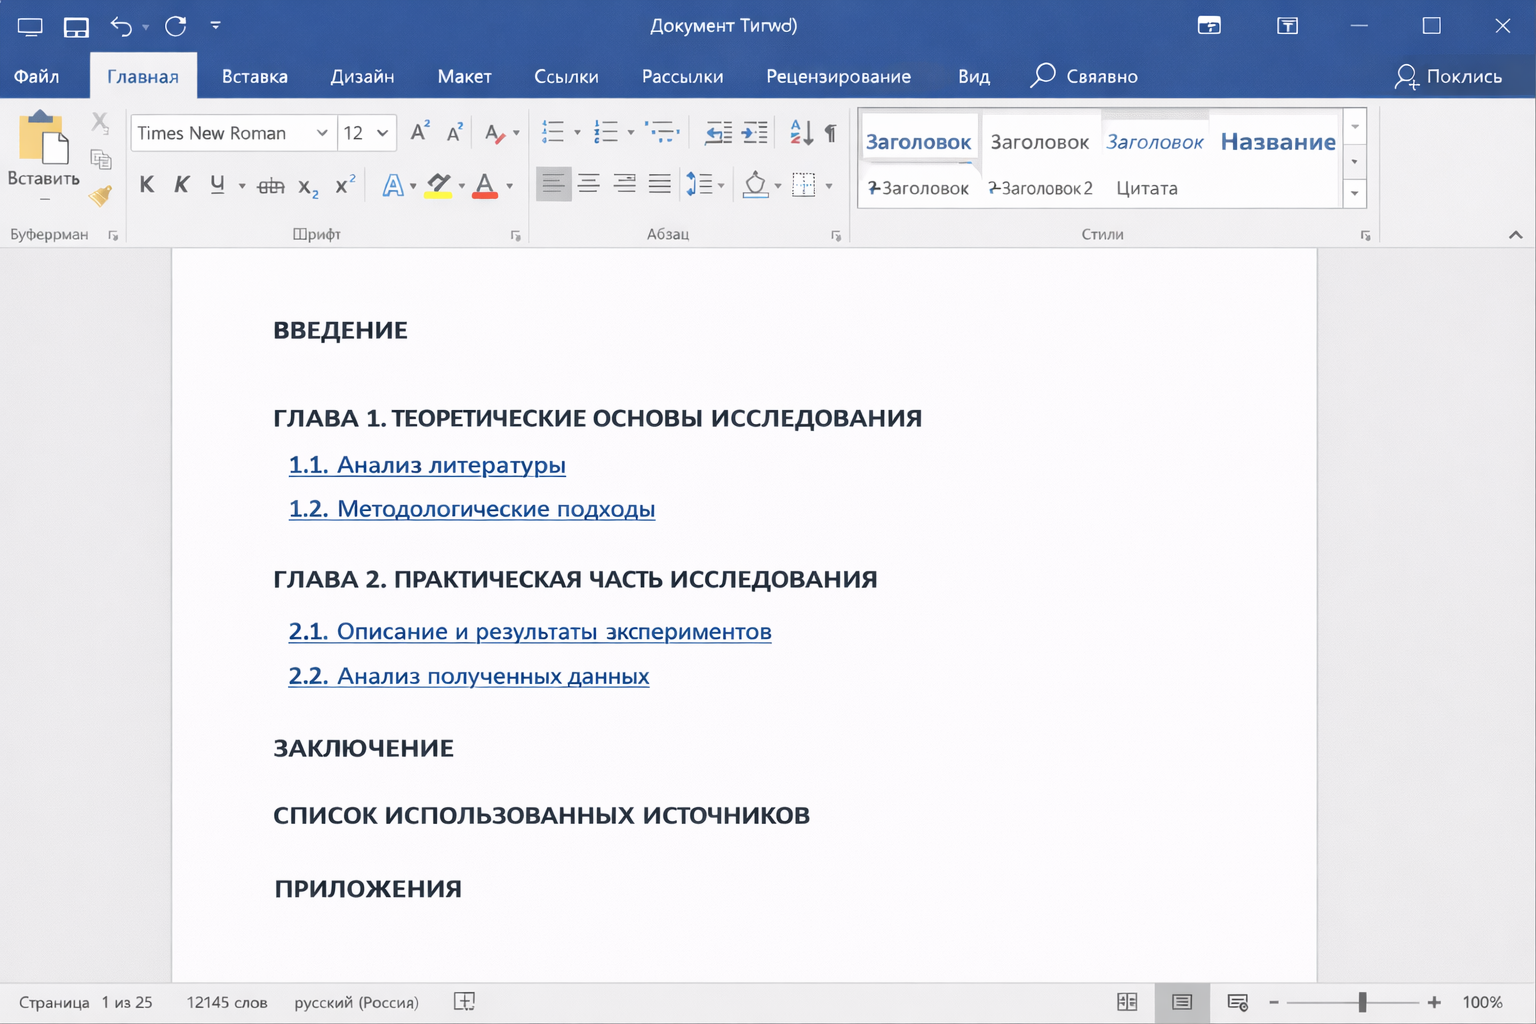Apply yellow text highlight color

(440, 184)
